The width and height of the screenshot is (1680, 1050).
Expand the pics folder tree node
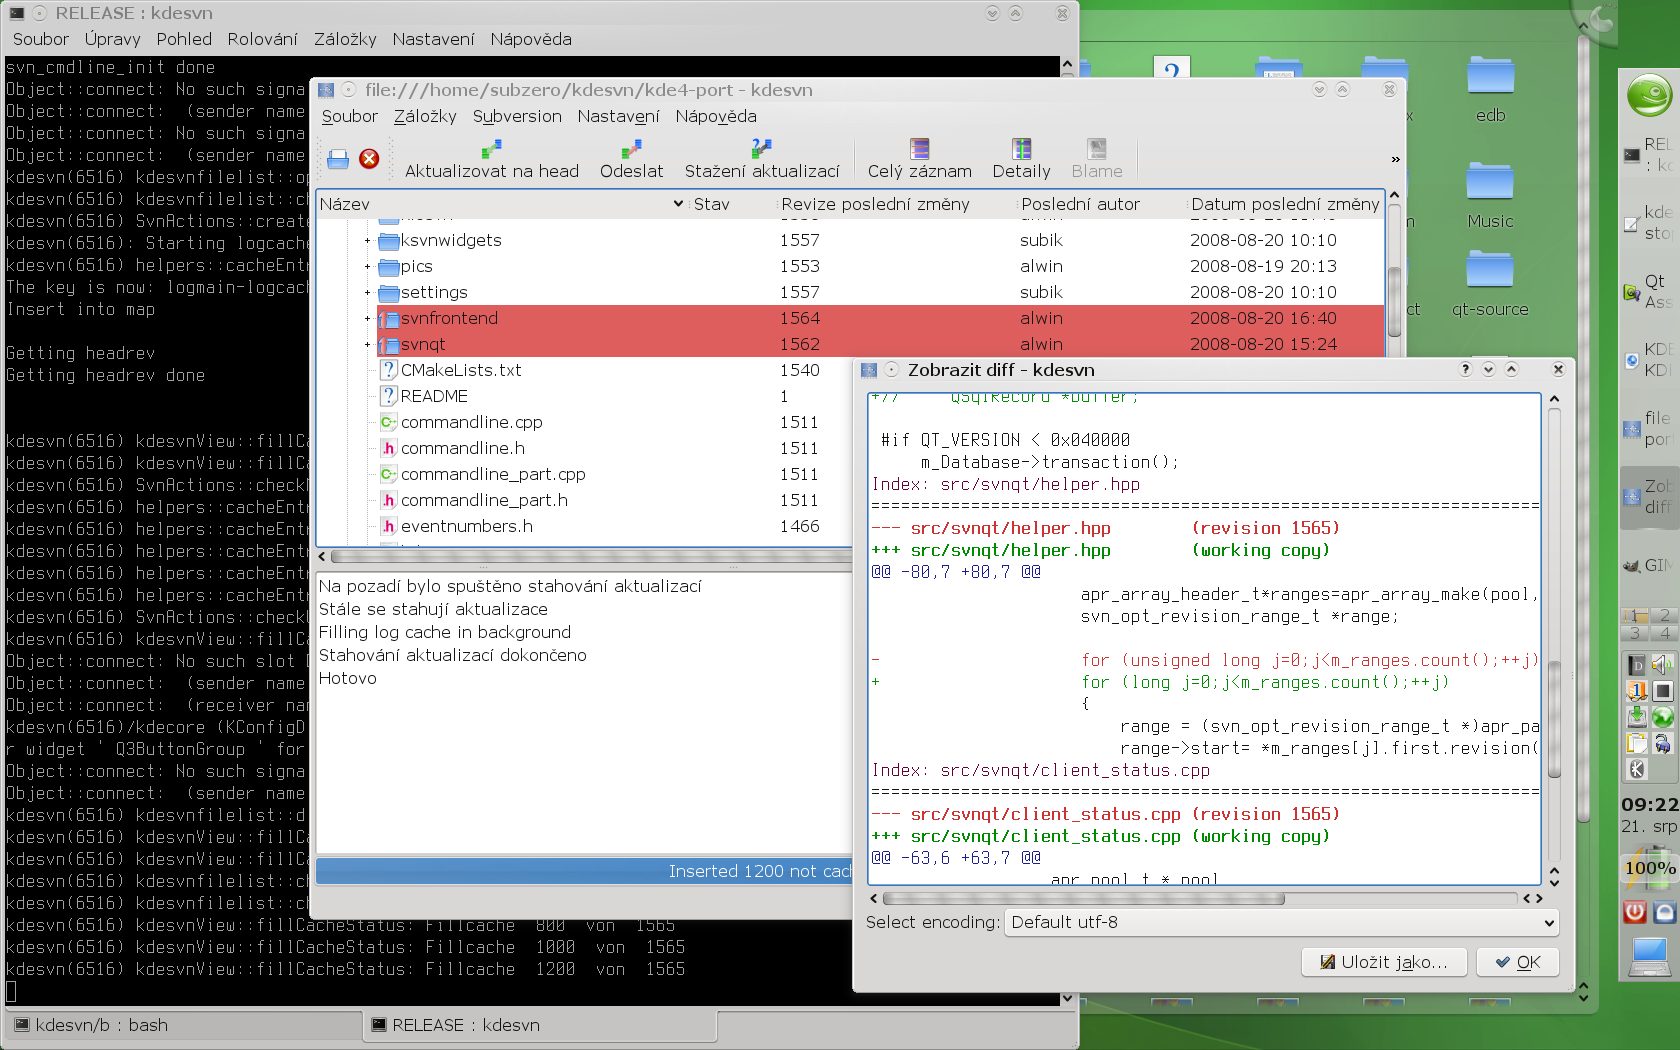(x=367, y=266)
